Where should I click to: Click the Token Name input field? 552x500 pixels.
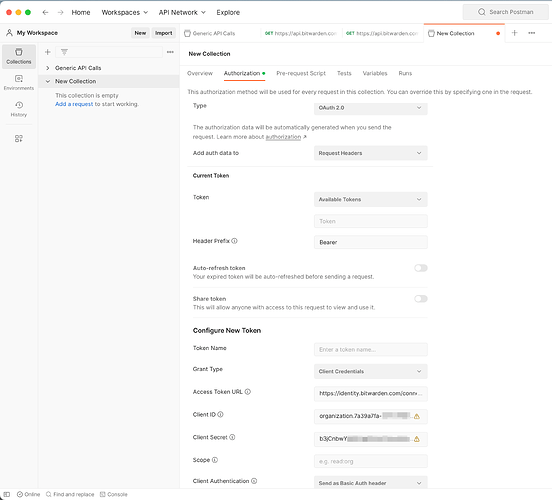click(371, 350)
